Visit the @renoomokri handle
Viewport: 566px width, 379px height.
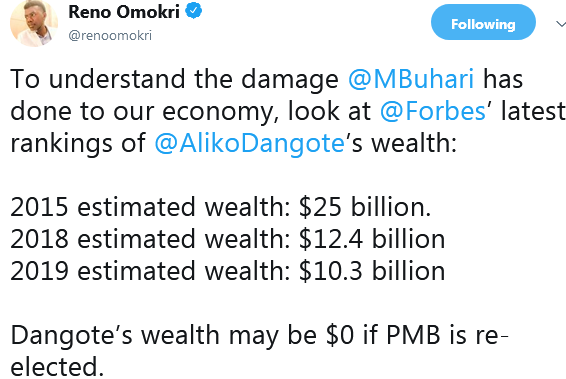point(110,36)
